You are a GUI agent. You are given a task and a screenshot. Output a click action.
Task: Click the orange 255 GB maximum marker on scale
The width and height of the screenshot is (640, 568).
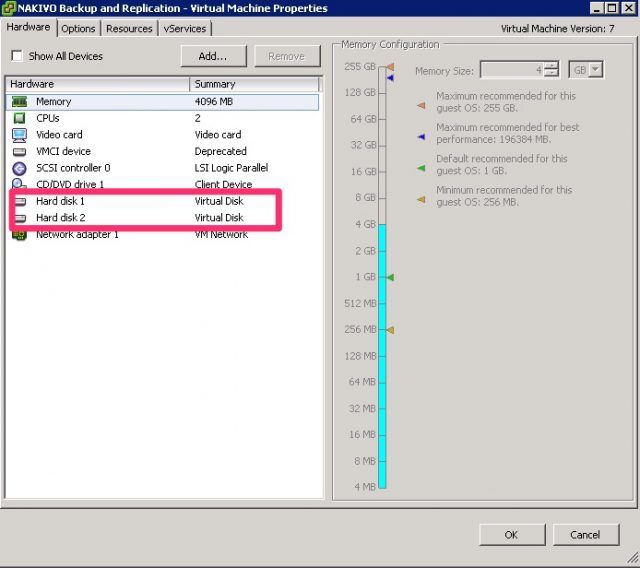pyautogui.click(x=390, y=66)
